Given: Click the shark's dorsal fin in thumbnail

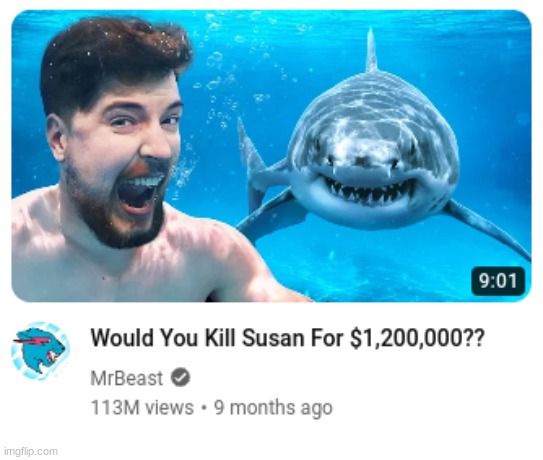Looking at the screenshot, I should point(371,50).
